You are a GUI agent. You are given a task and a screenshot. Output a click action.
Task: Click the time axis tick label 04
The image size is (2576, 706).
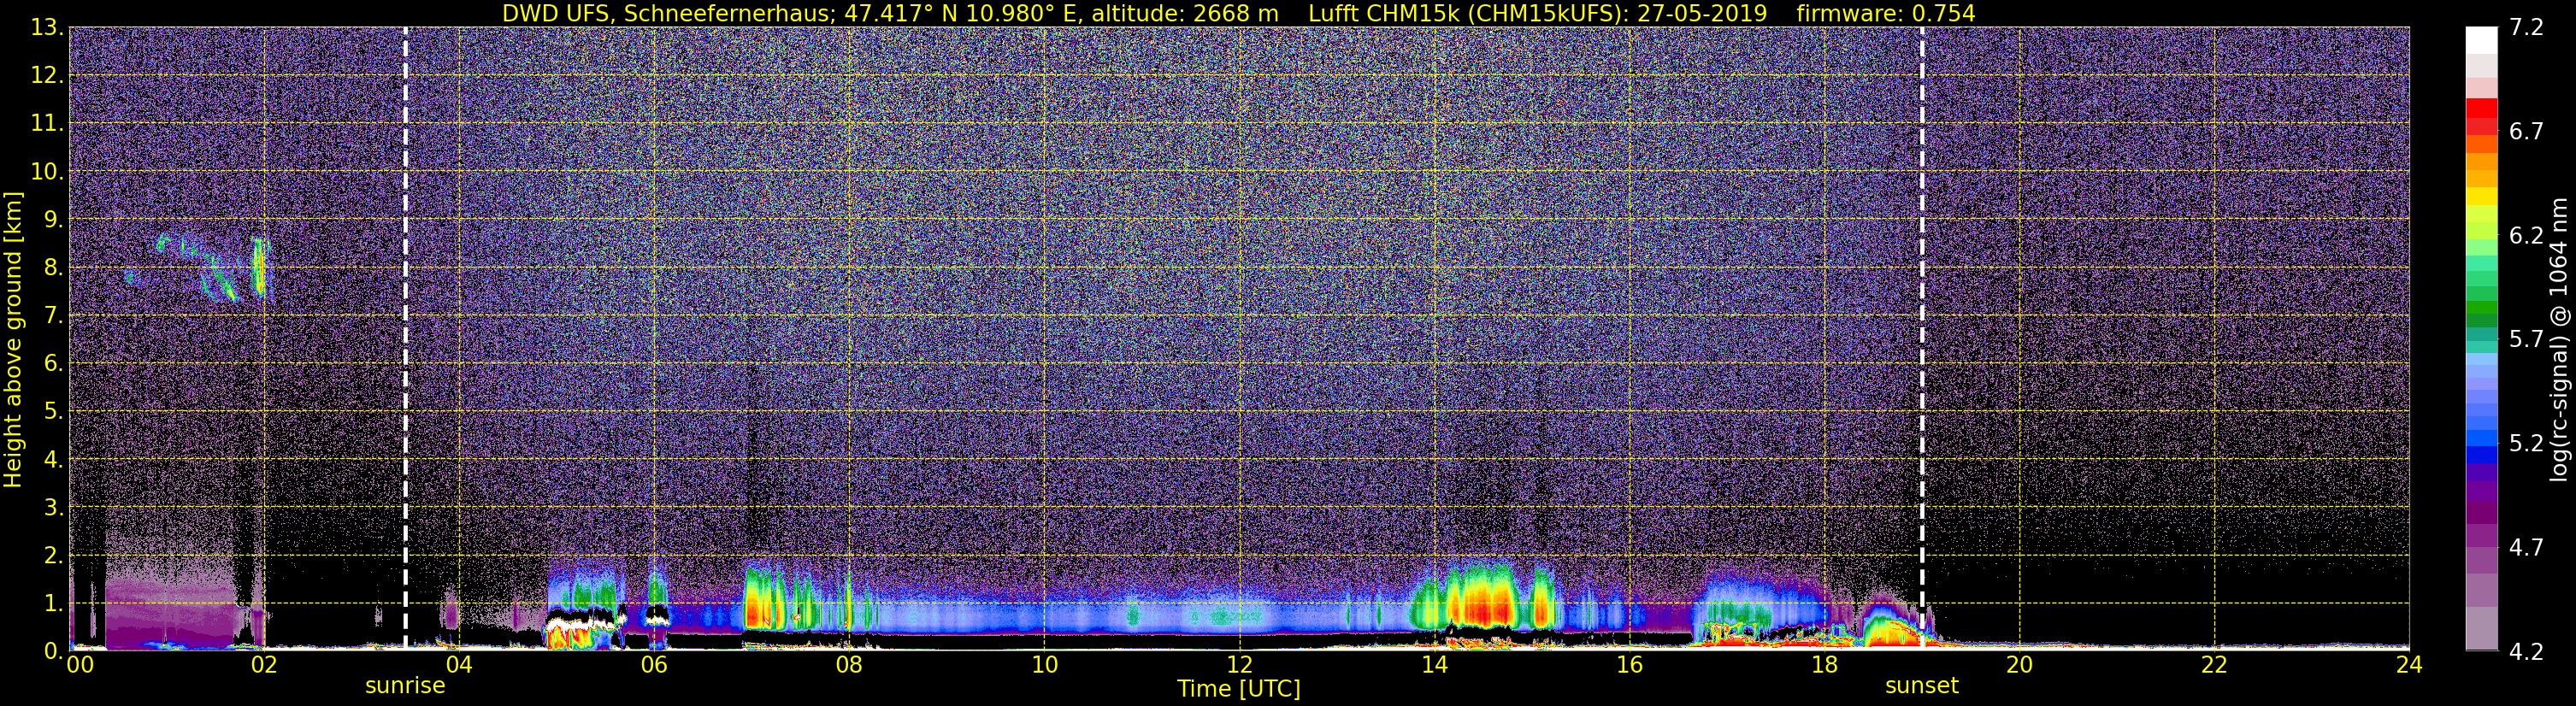point(459,666)
